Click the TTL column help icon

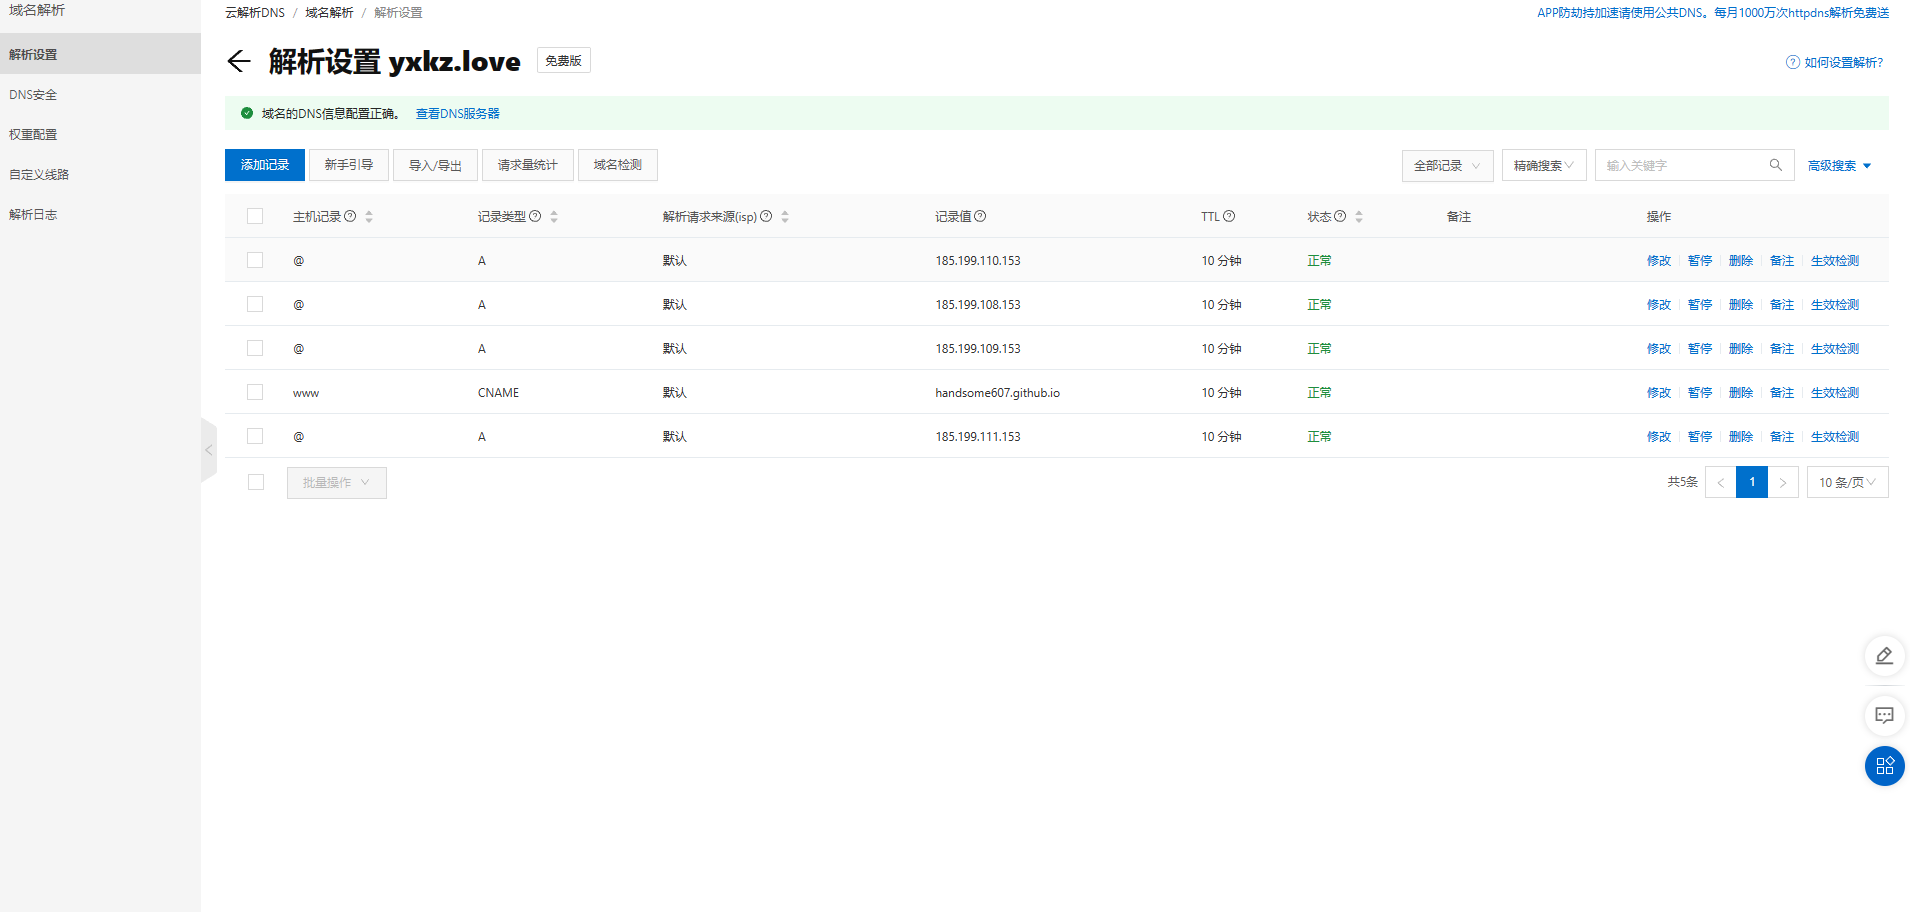[1229, 216]
